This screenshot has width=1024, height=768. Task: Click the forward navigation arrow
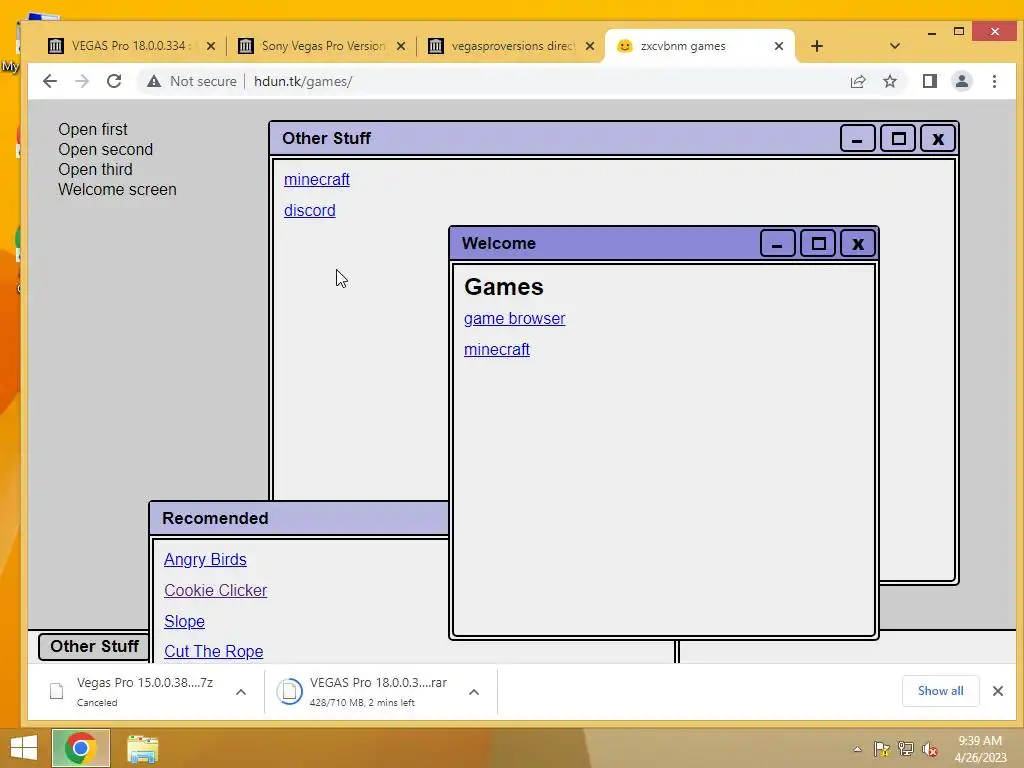point(82,81)
